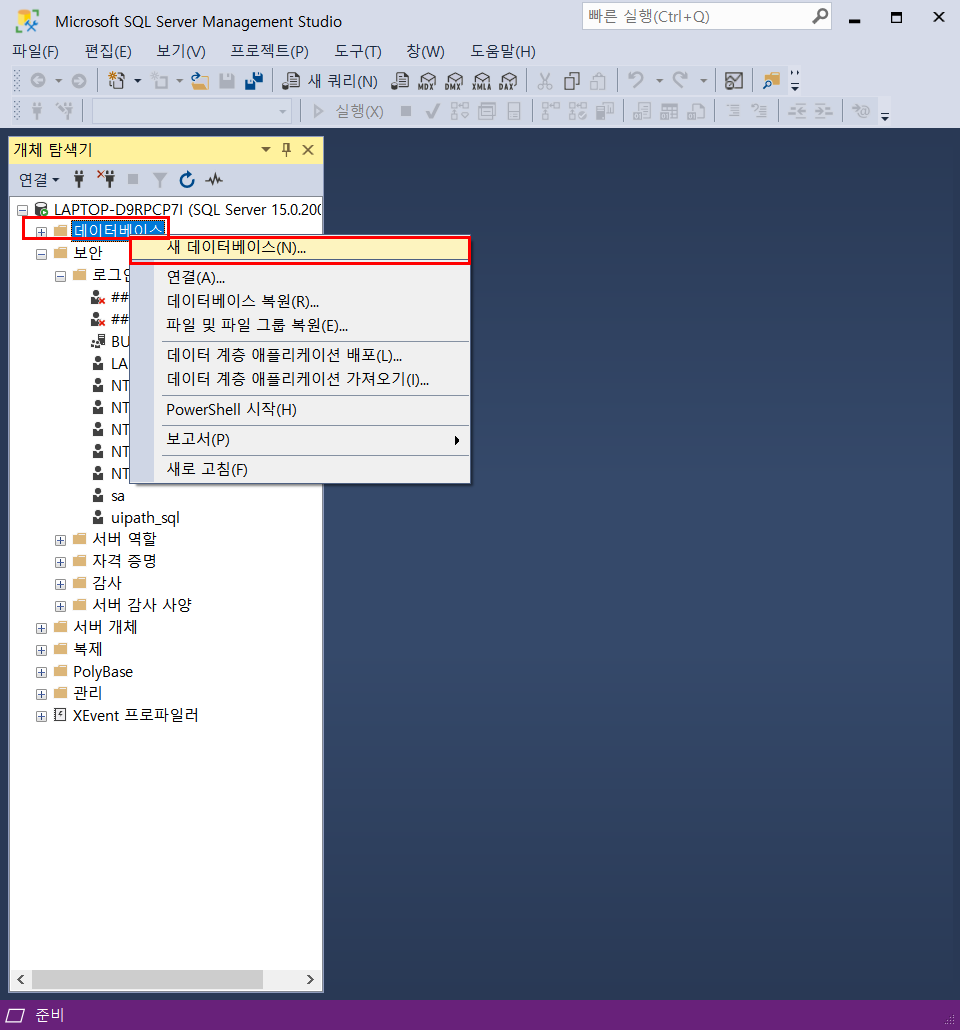This screenshot has width=960, height=1030.
Task: Click the Execute (실행) button
Action: (348, 111)
